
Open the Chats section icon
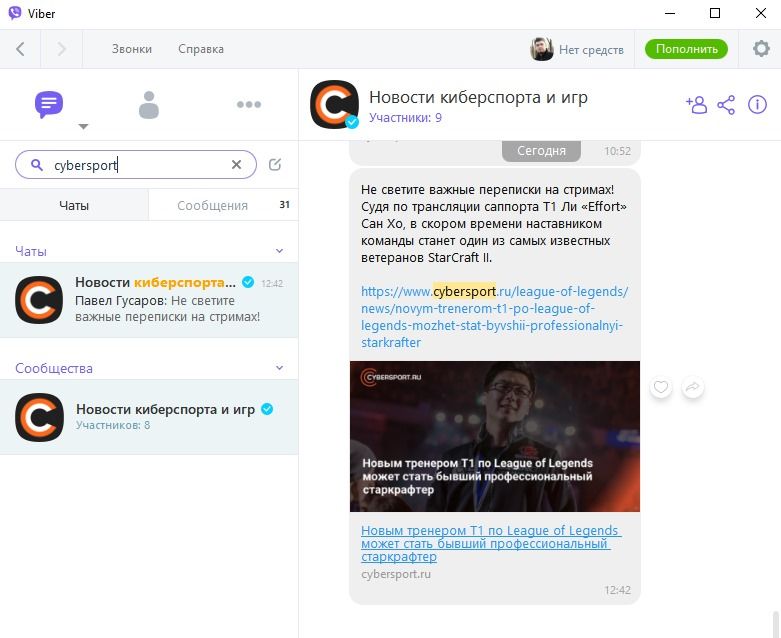[49, 104]
